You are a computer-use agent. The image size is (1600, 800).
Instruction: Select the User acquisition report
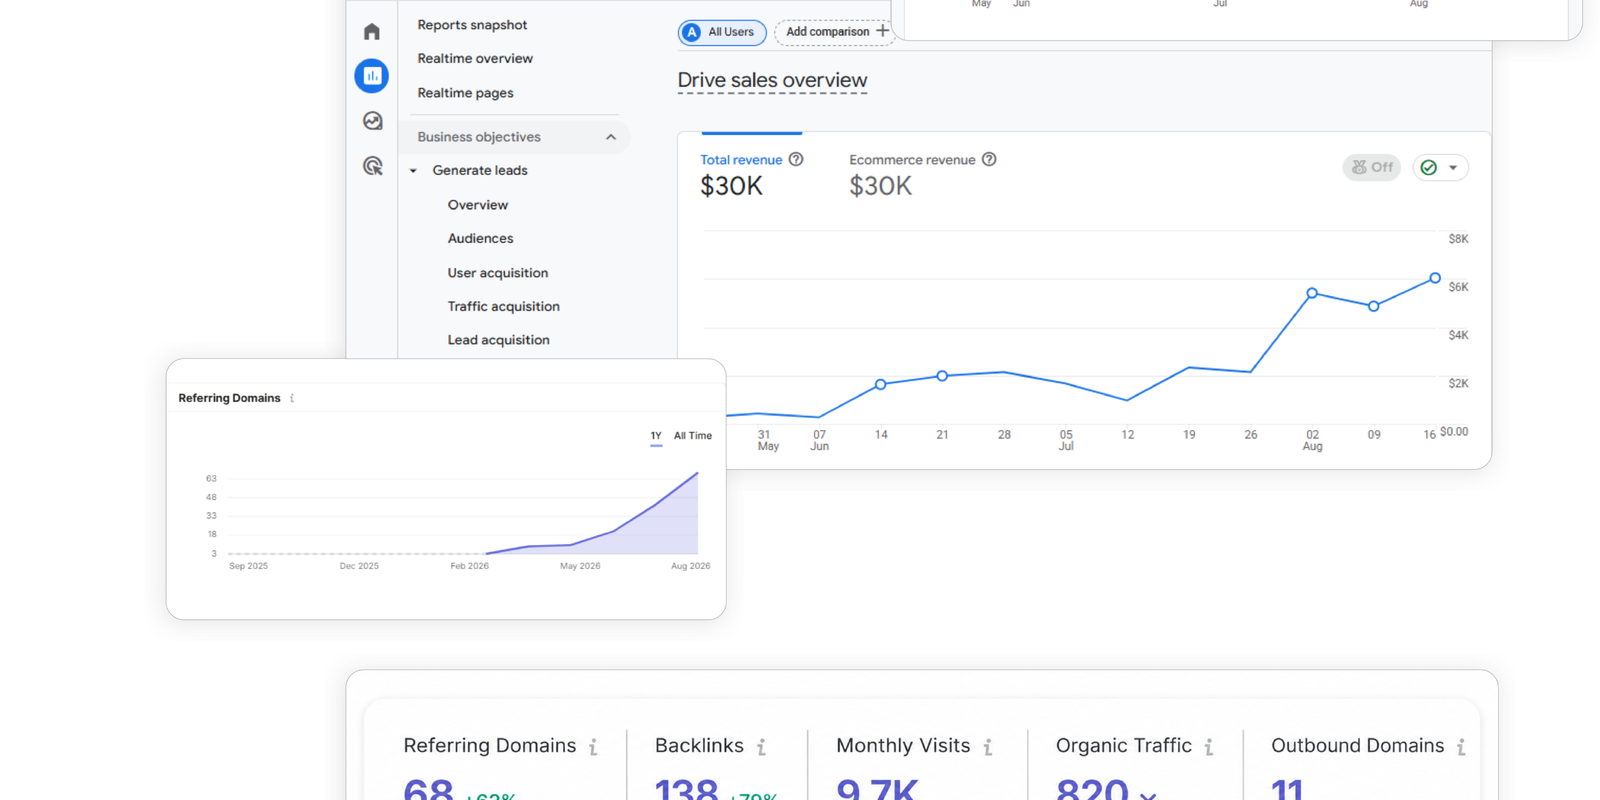pyautogui.click(x=498, y=273)
